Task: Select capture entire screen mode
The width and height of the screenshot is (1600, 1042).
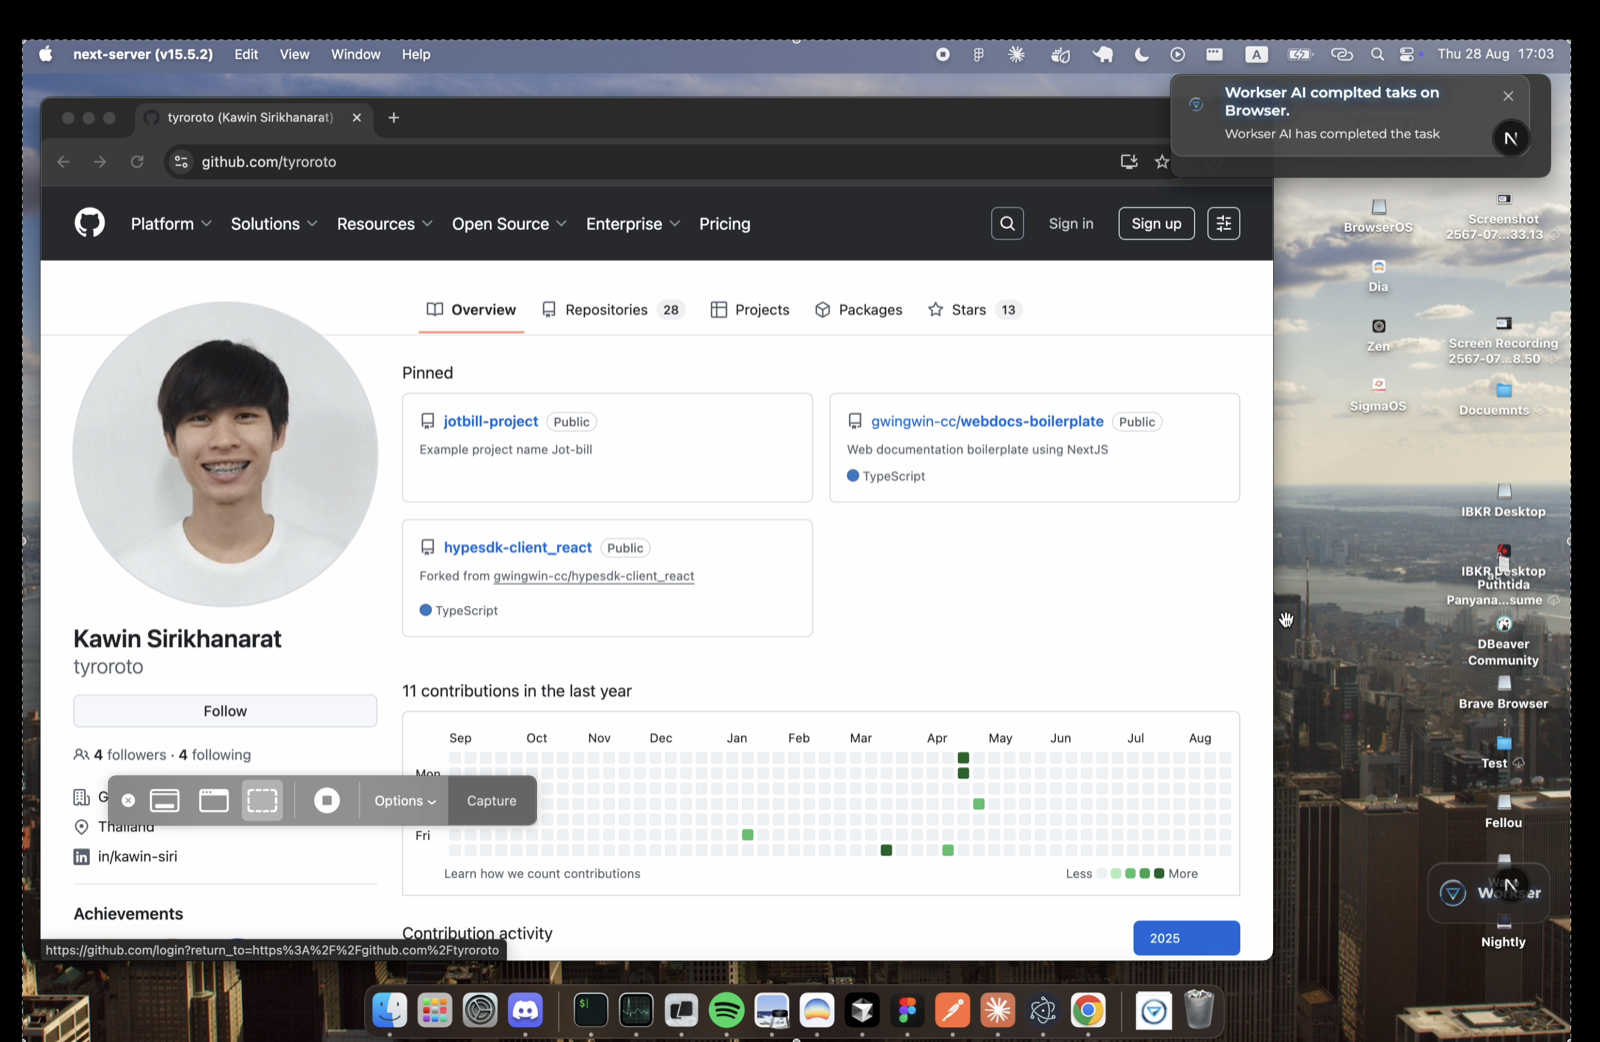Action: (x=165, y=800)
